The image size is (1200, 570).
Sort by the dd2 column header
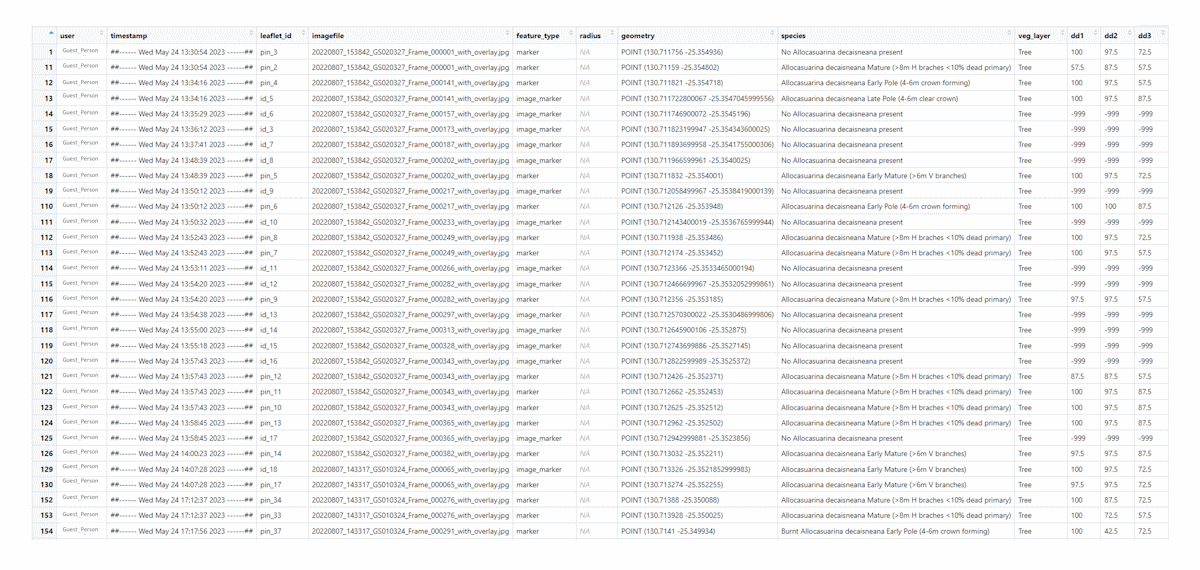coord(1110,36)
